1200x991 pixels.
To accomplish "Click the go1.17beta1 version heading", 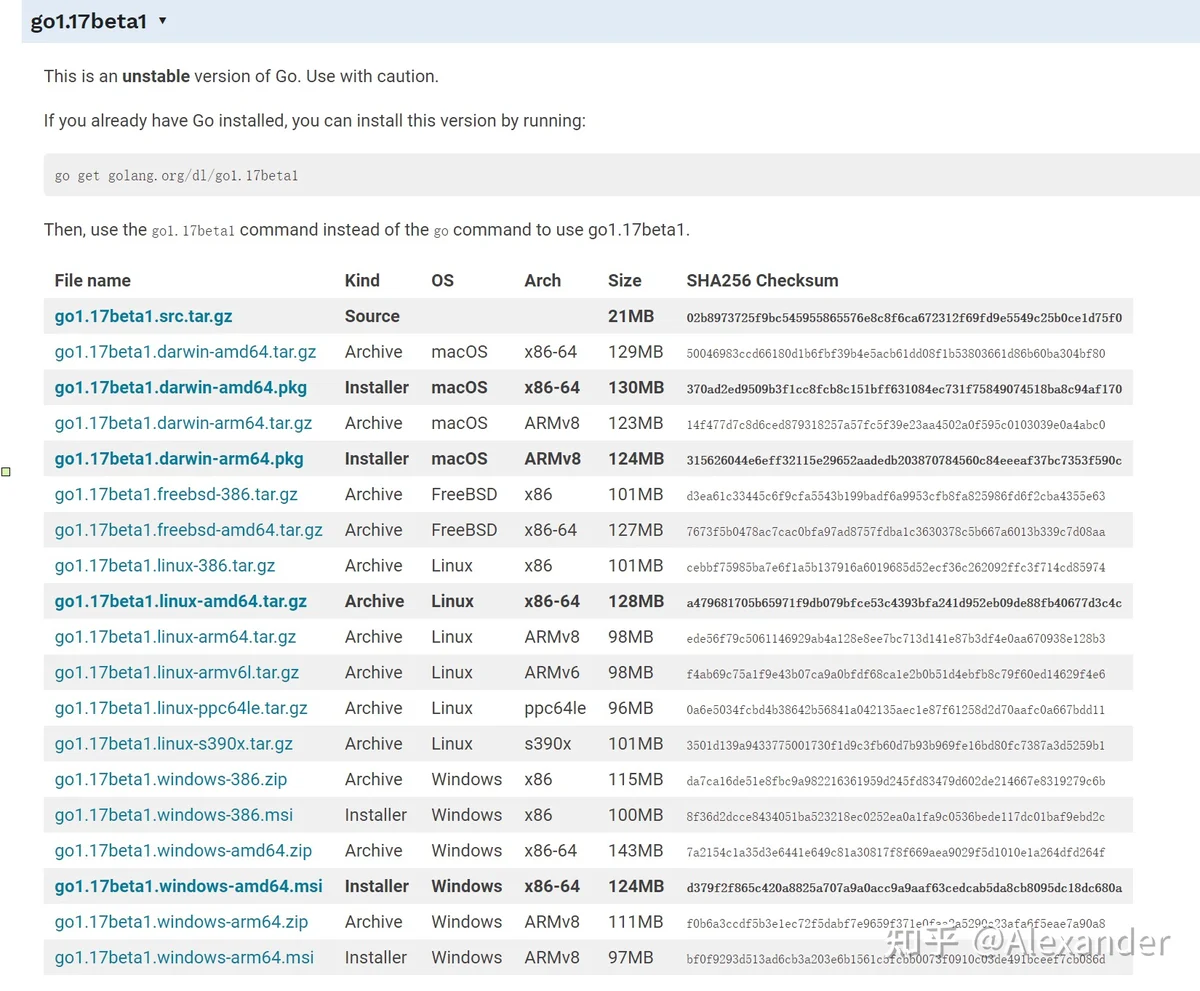I will tap(88, 21).
